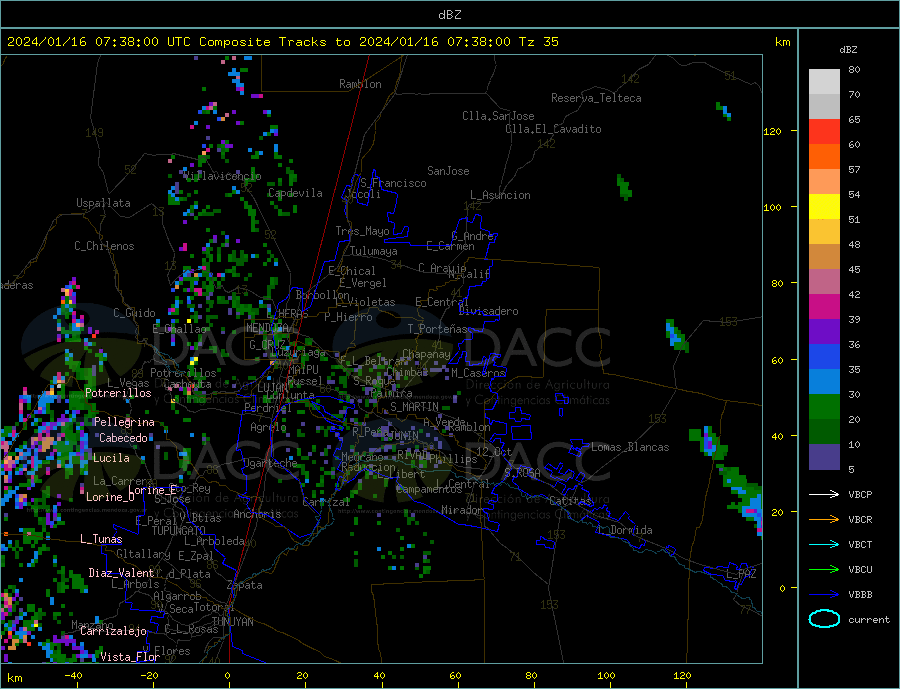The height and width of the screenshot is (689, 900).
Task: Click the Tulumaya label
Action: 374,251
